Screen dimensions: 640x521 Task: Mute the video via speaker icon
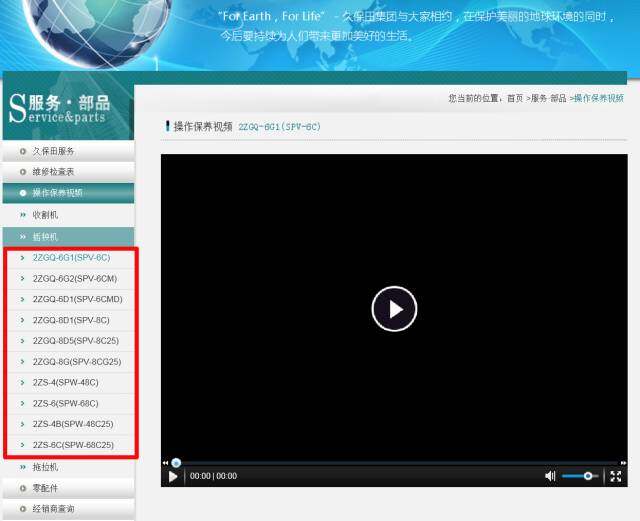(550, 476)
